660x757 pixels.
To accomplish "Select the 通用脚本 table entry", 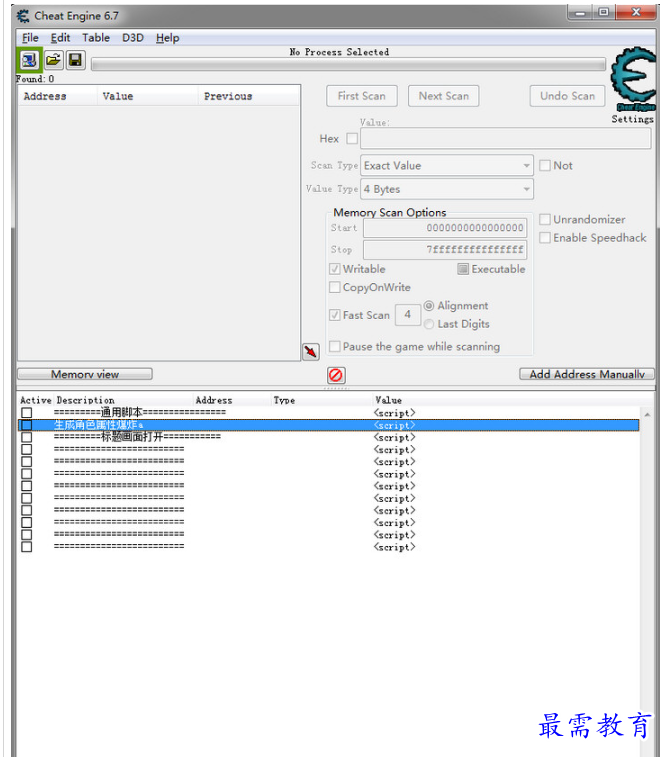I will point(328,413).
